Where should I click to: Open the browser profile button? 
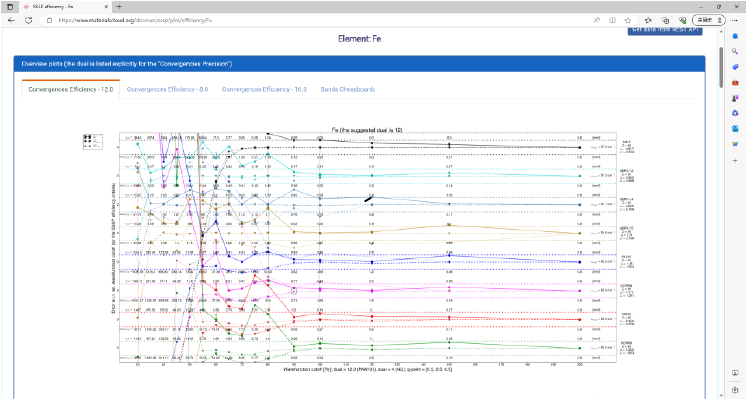[x=709, y=20]
